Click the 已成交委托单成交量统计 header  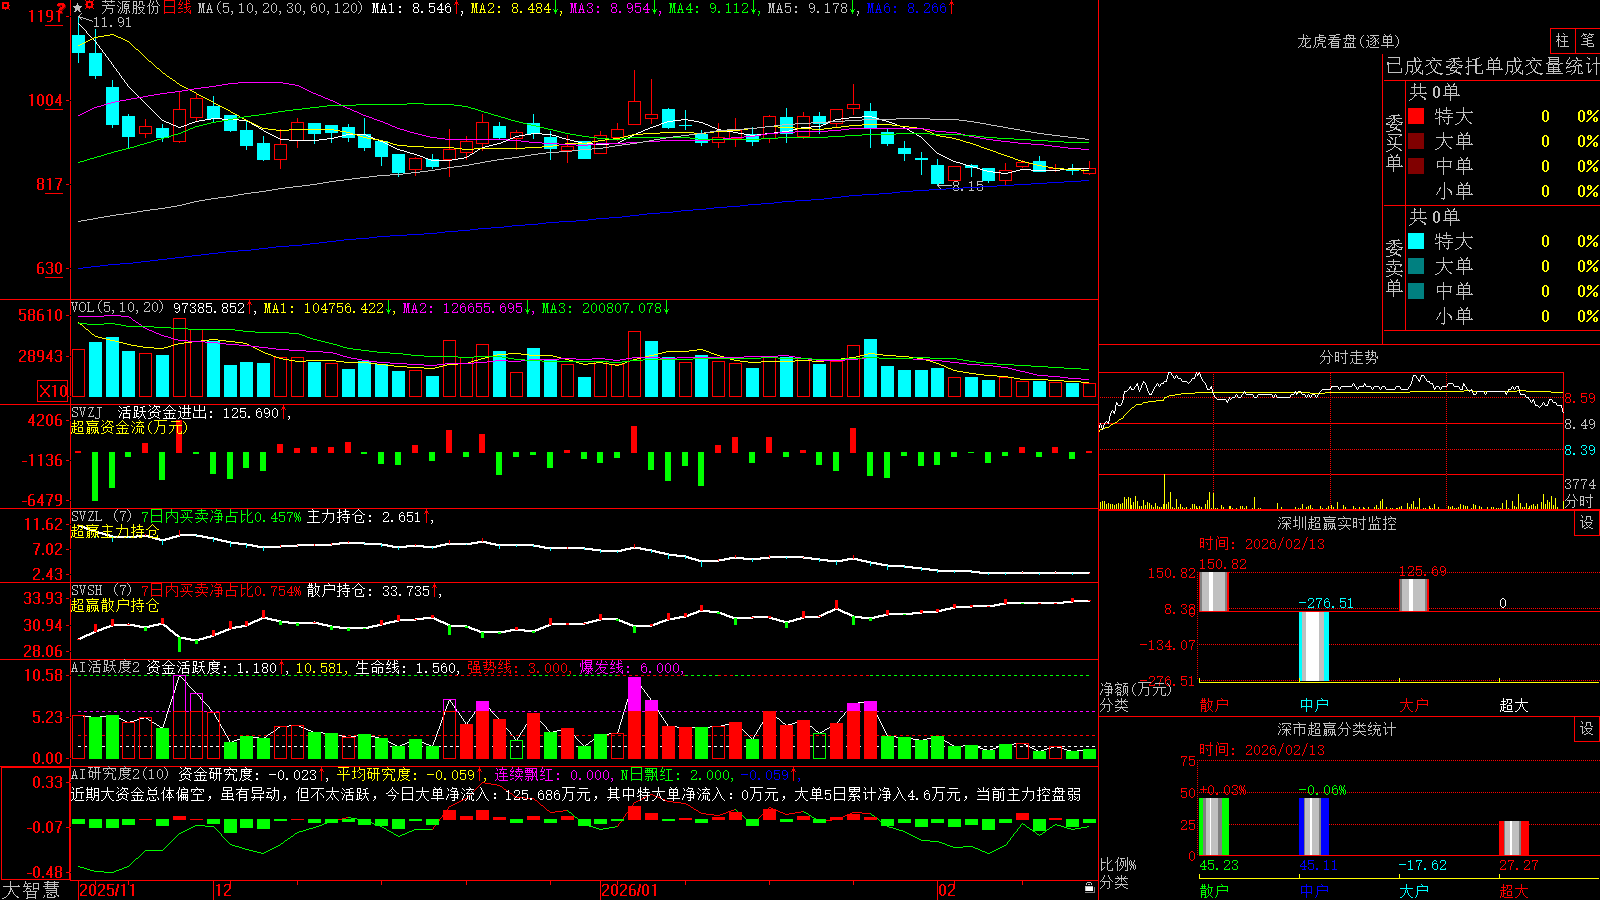pos(1492,66)
